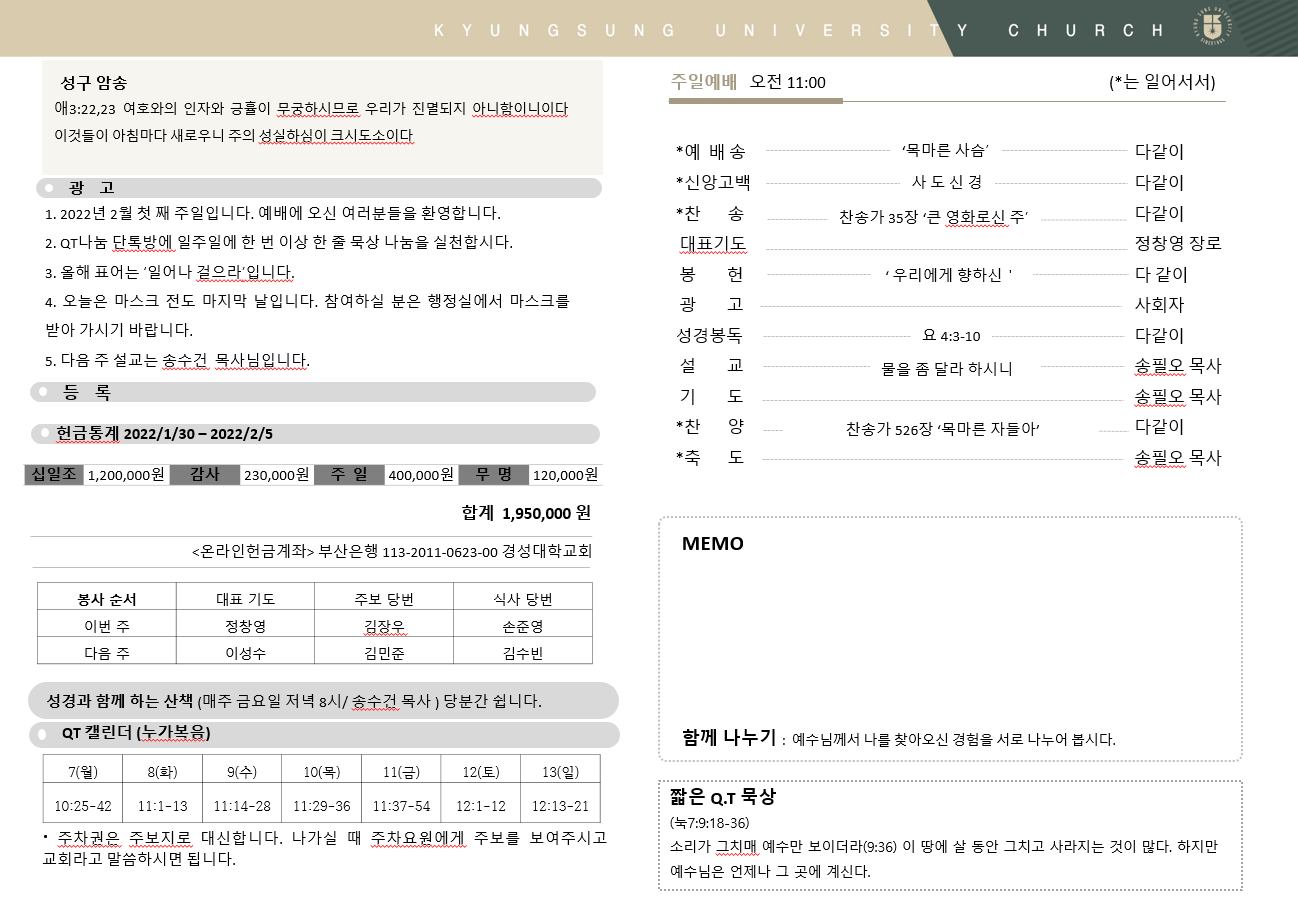Select the '성경과 함께 하는 산책' heading
The height and width of the screenshot is (918, 1298).
[x=120, y=700]
